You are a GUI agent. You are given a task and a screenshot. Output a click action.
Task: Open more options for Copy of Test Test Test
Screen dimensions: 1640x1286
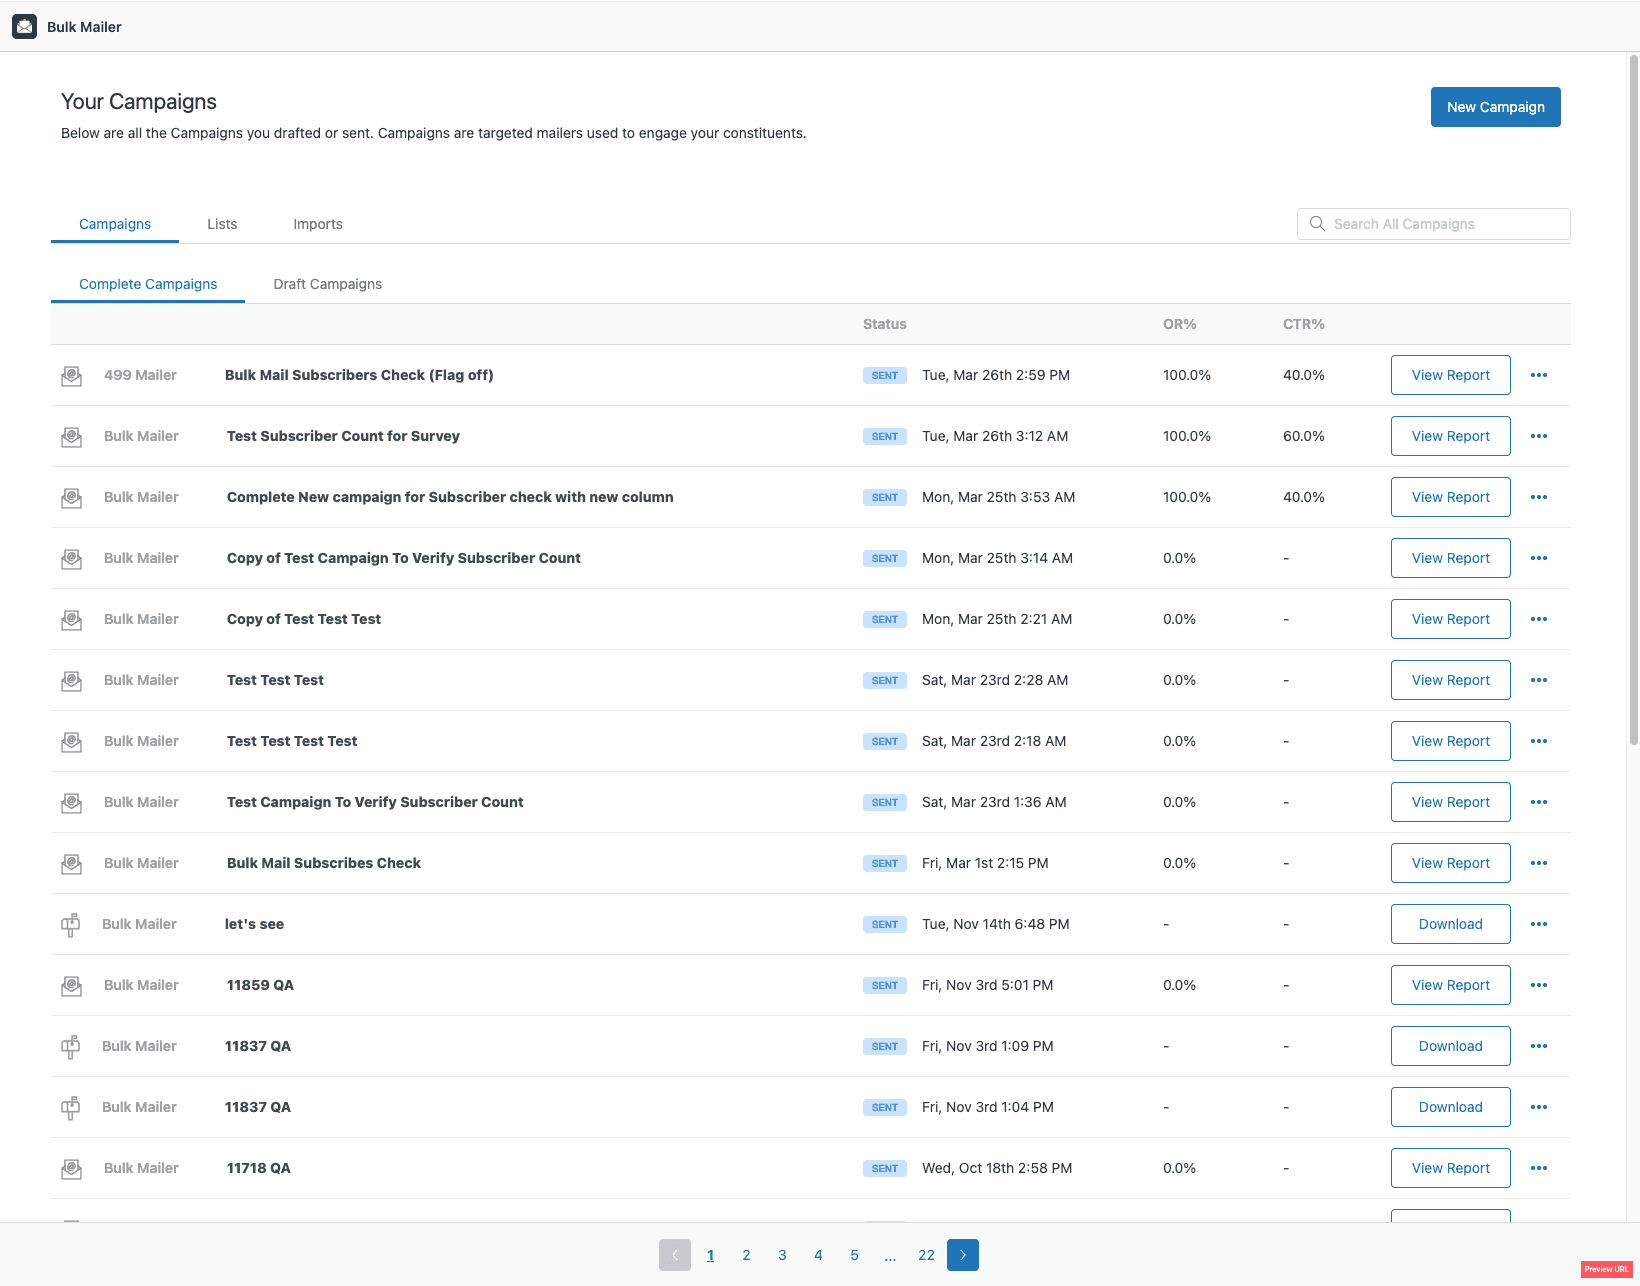1539,619
